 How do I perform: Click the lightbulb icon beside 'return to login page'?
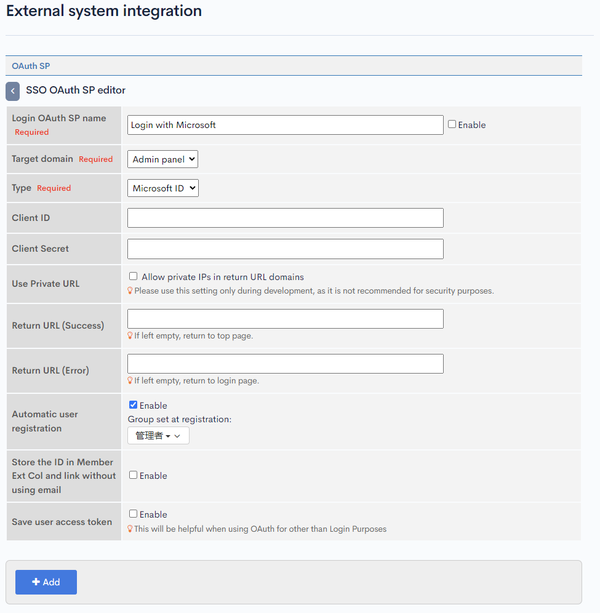(130, 381)
